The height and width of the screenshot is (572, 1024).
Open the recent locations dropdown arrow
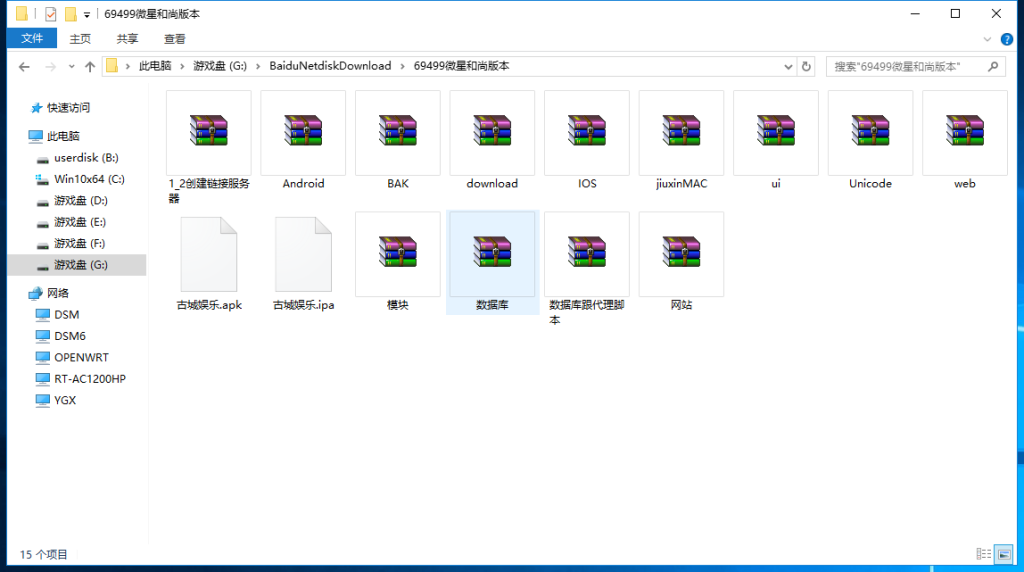70,67
